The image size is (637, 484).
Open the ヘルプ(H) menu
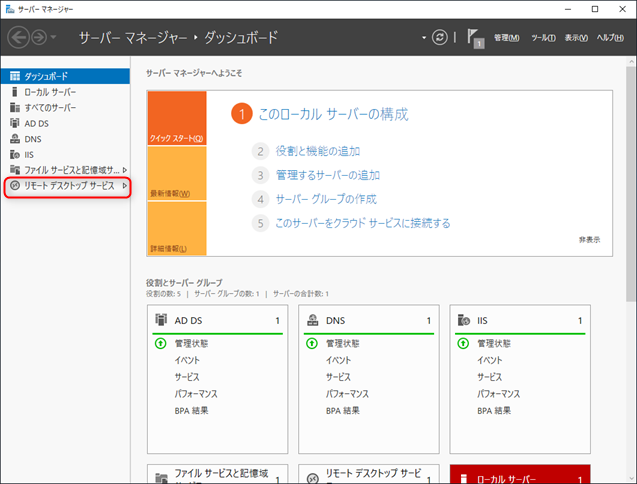(610, 38)
